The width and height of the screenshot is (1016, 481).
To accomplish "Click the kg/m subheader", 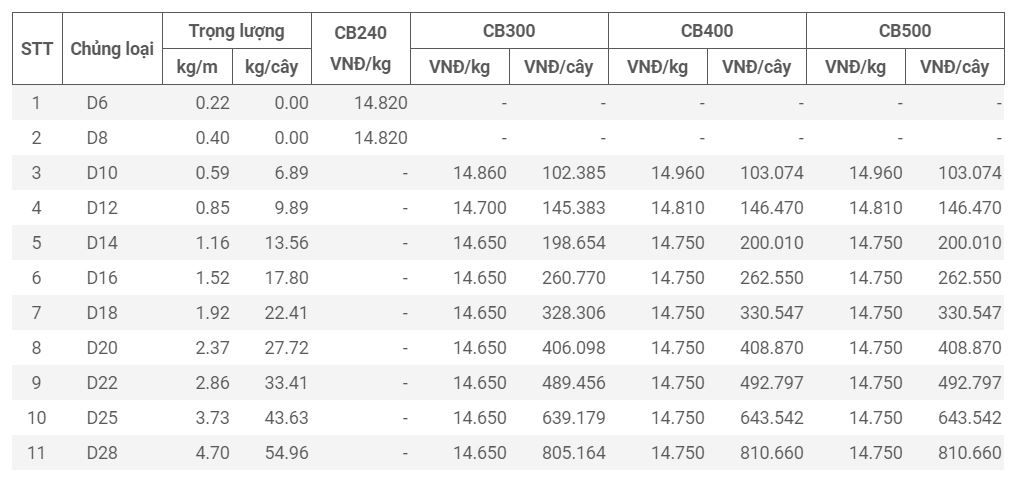I will point(198,67).
